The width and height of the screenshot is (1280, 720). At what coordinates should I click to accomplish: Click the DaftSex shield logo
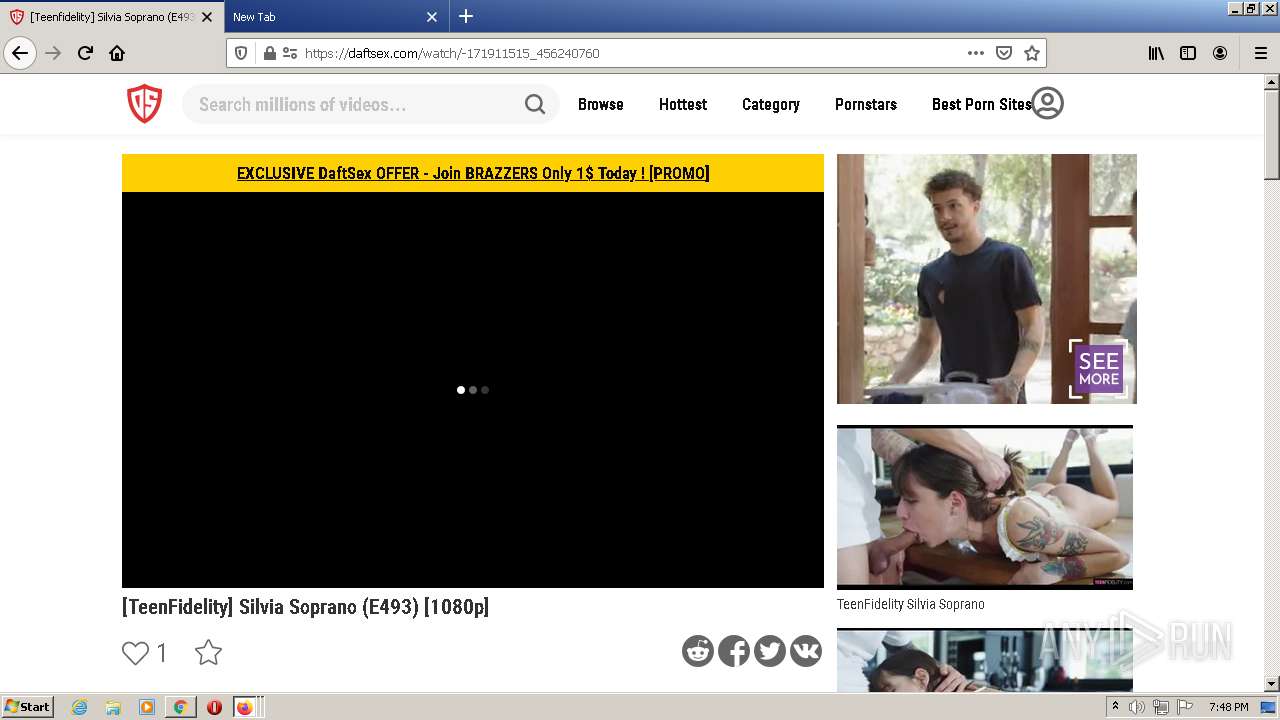(144, 104)
